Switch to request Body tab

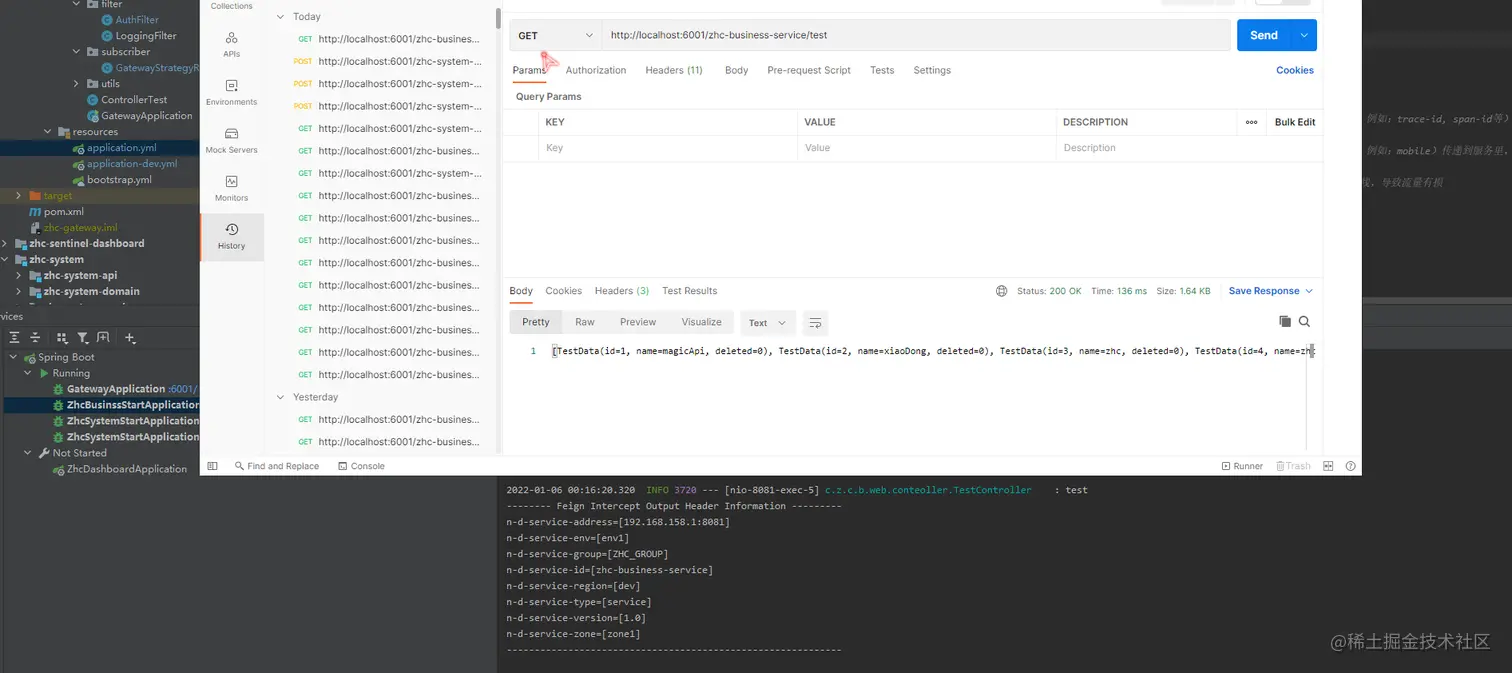737,70
